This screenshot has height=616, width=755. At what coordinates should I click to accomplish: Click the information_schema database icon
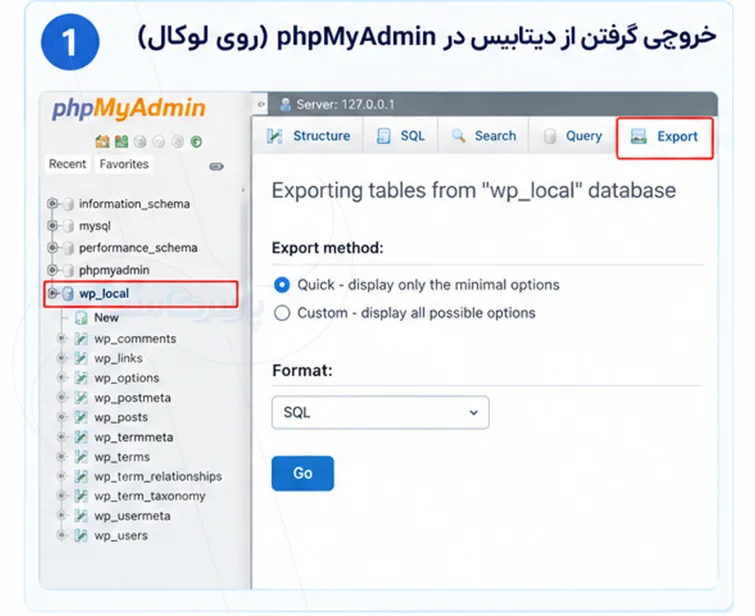pyautogui.click(x=69, y=204)
